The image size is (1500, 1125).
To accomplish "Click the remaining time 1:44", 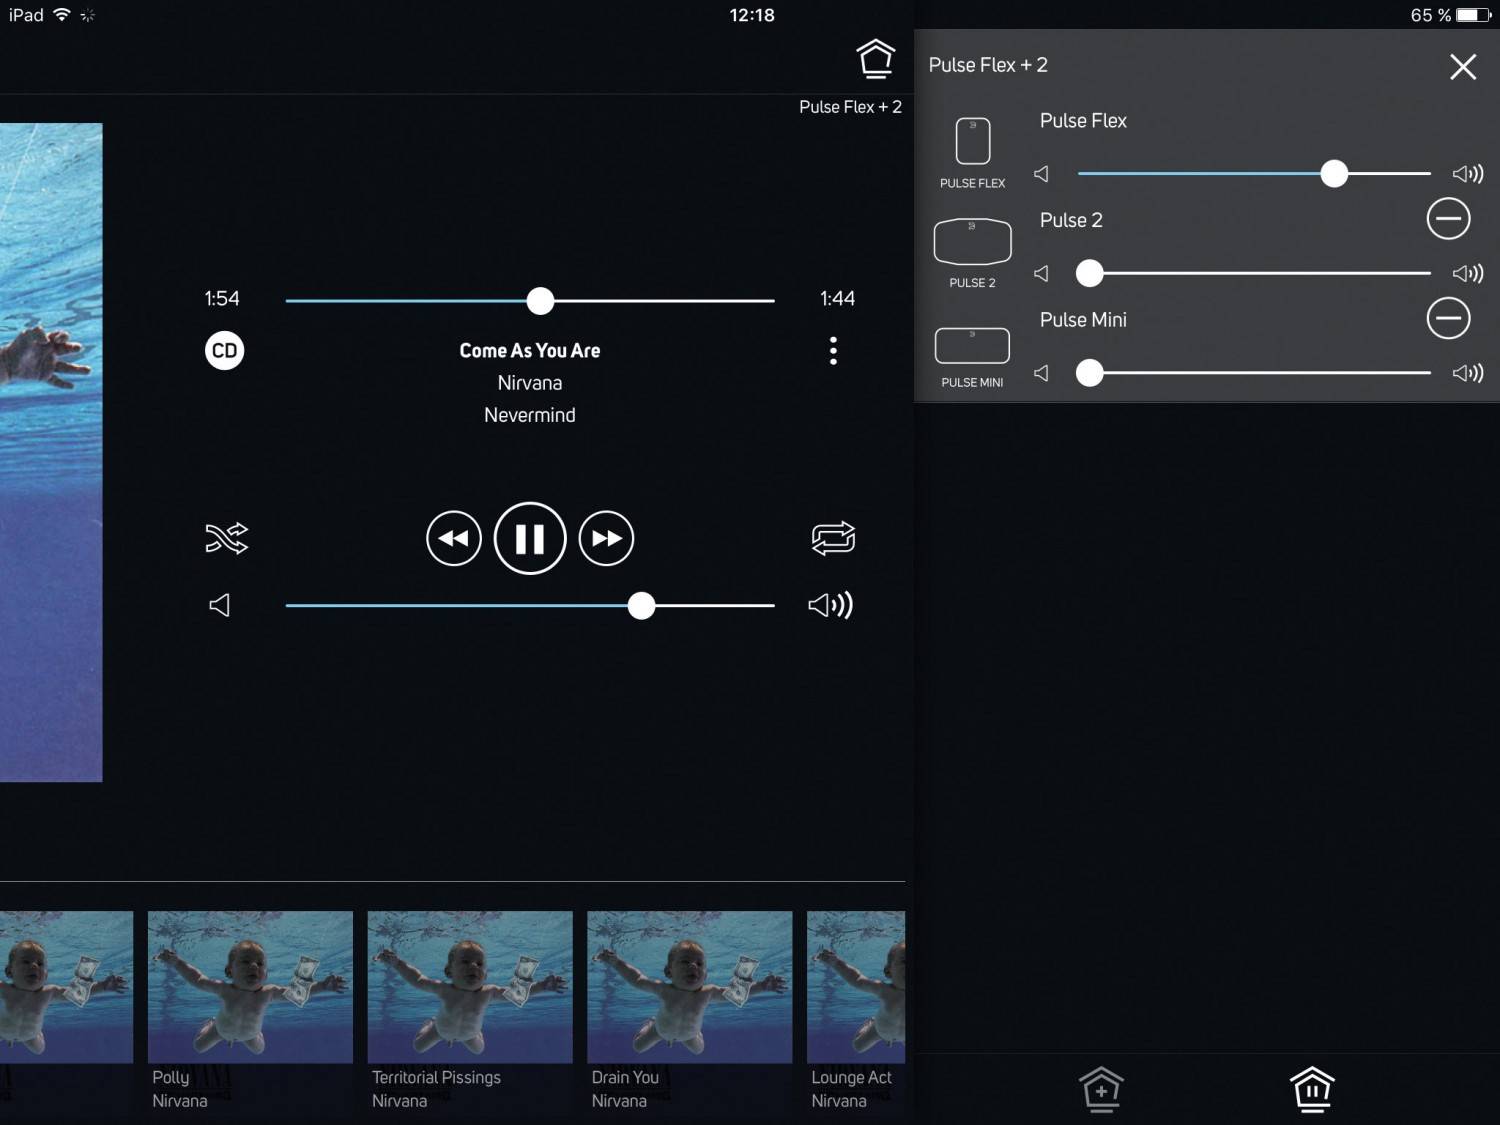I will pos(837,299).
